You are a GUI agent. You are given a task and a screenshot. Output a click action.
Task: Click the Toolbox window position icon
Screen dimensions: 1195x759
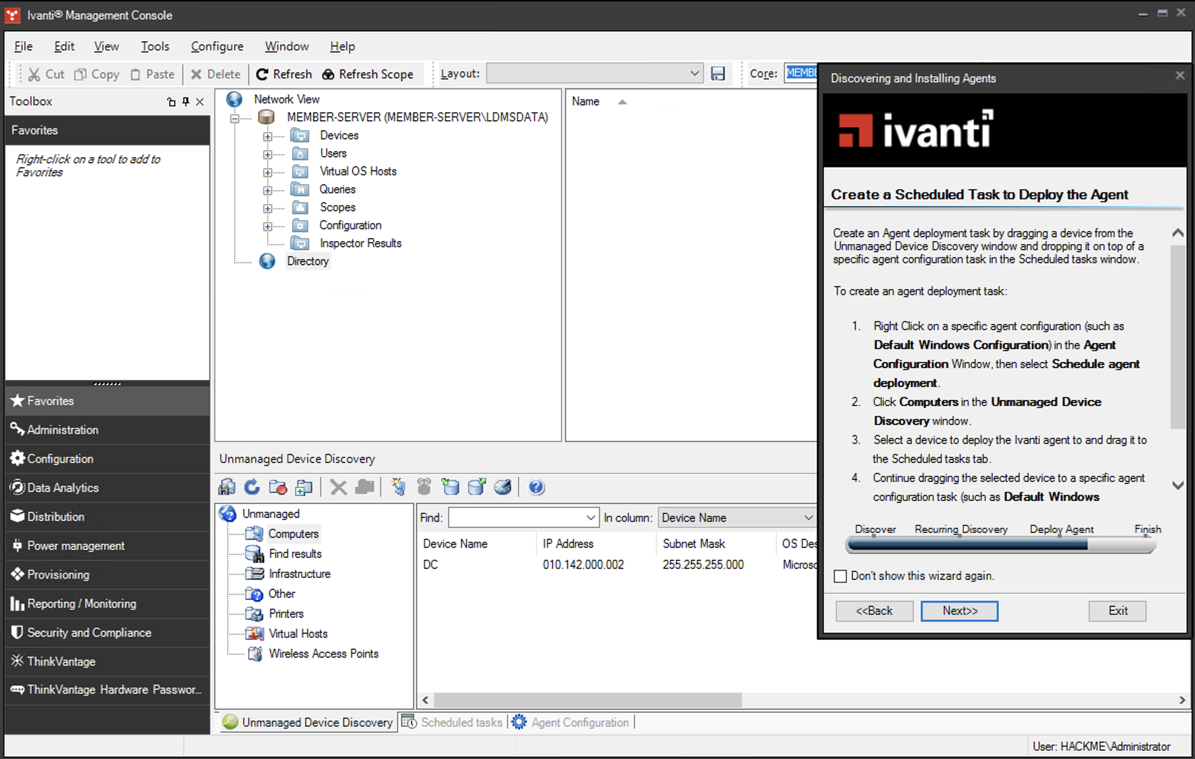click(171, 101)
